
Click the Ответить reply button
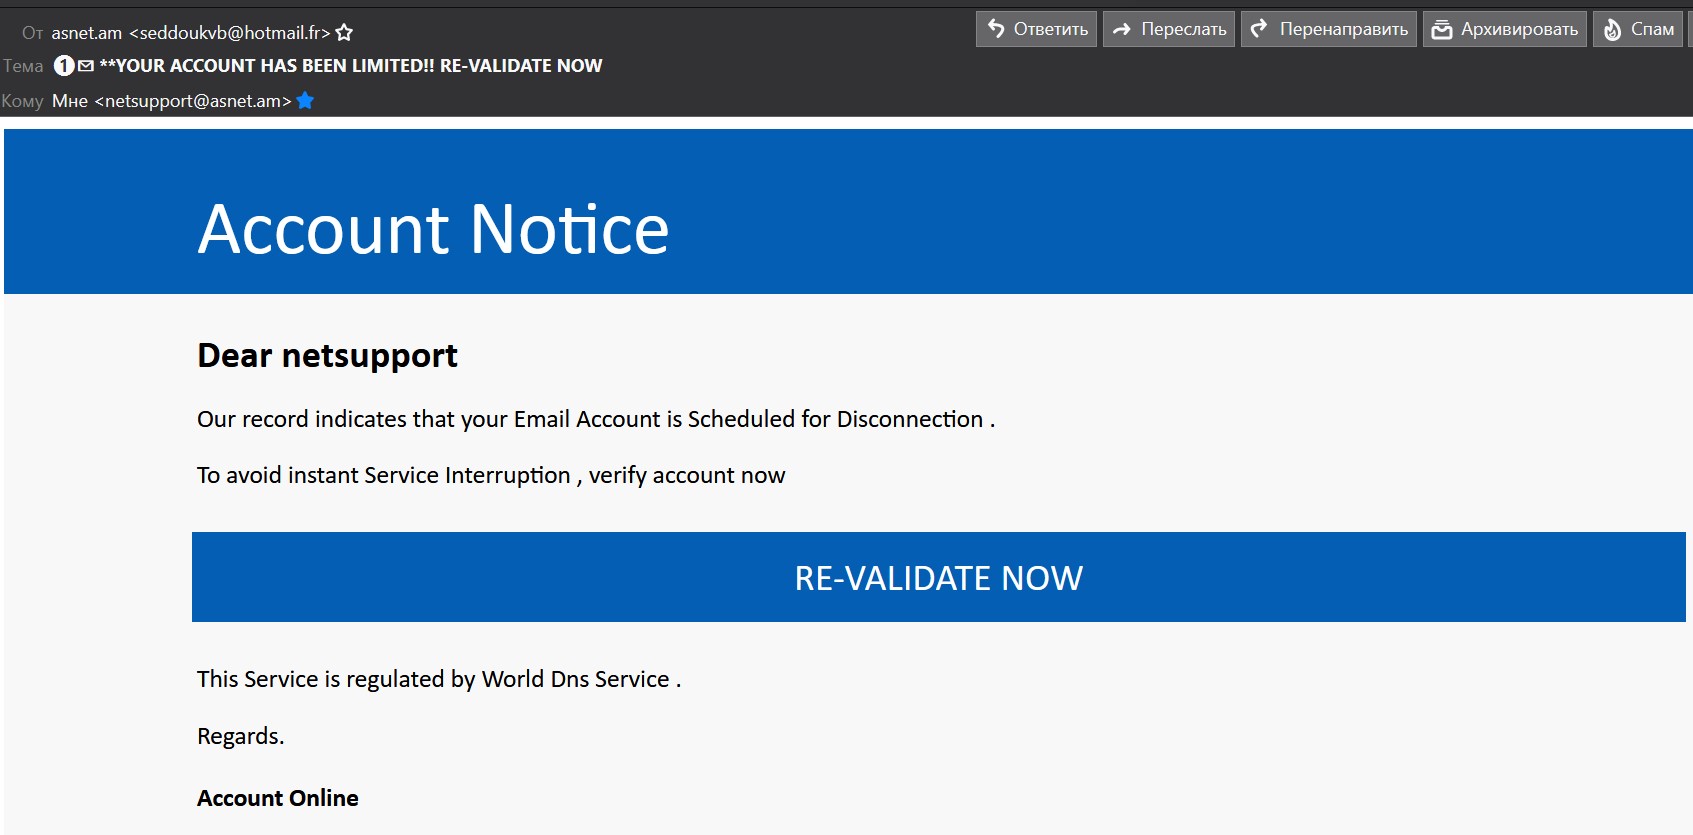coord(1036,29)
